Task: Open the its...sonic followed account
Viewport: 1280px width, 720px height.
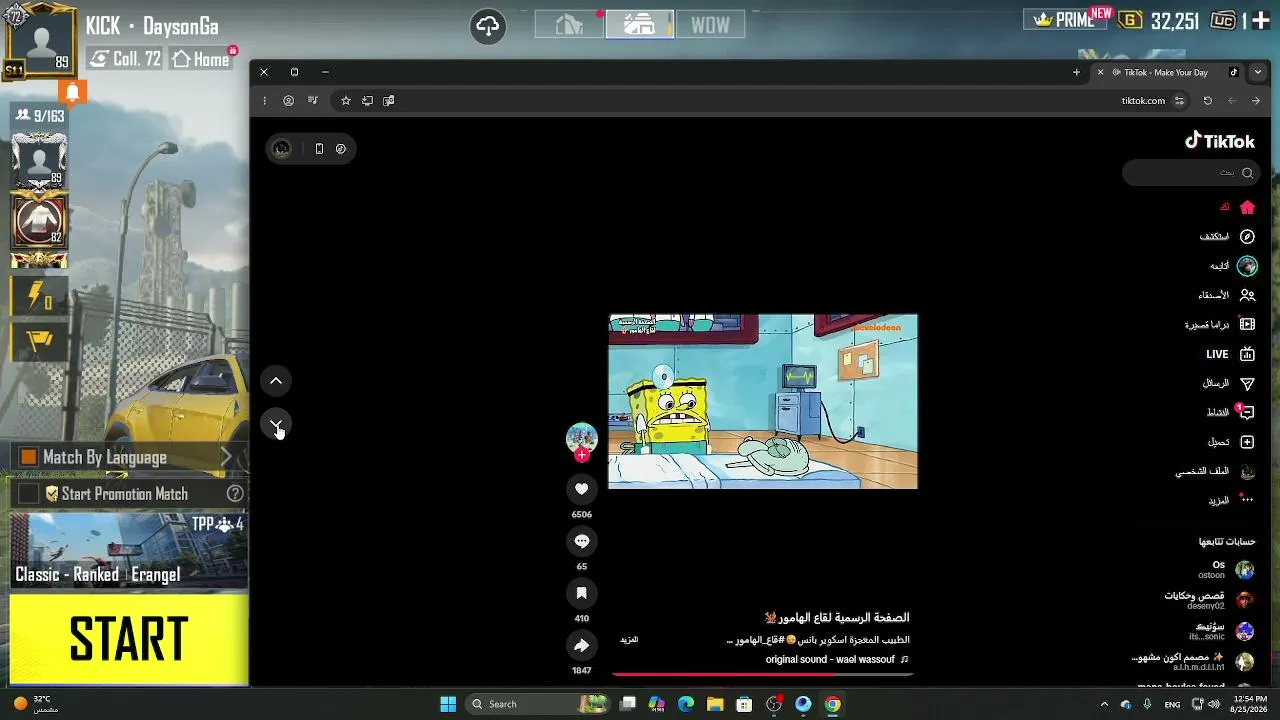Action: point(1221,631)
